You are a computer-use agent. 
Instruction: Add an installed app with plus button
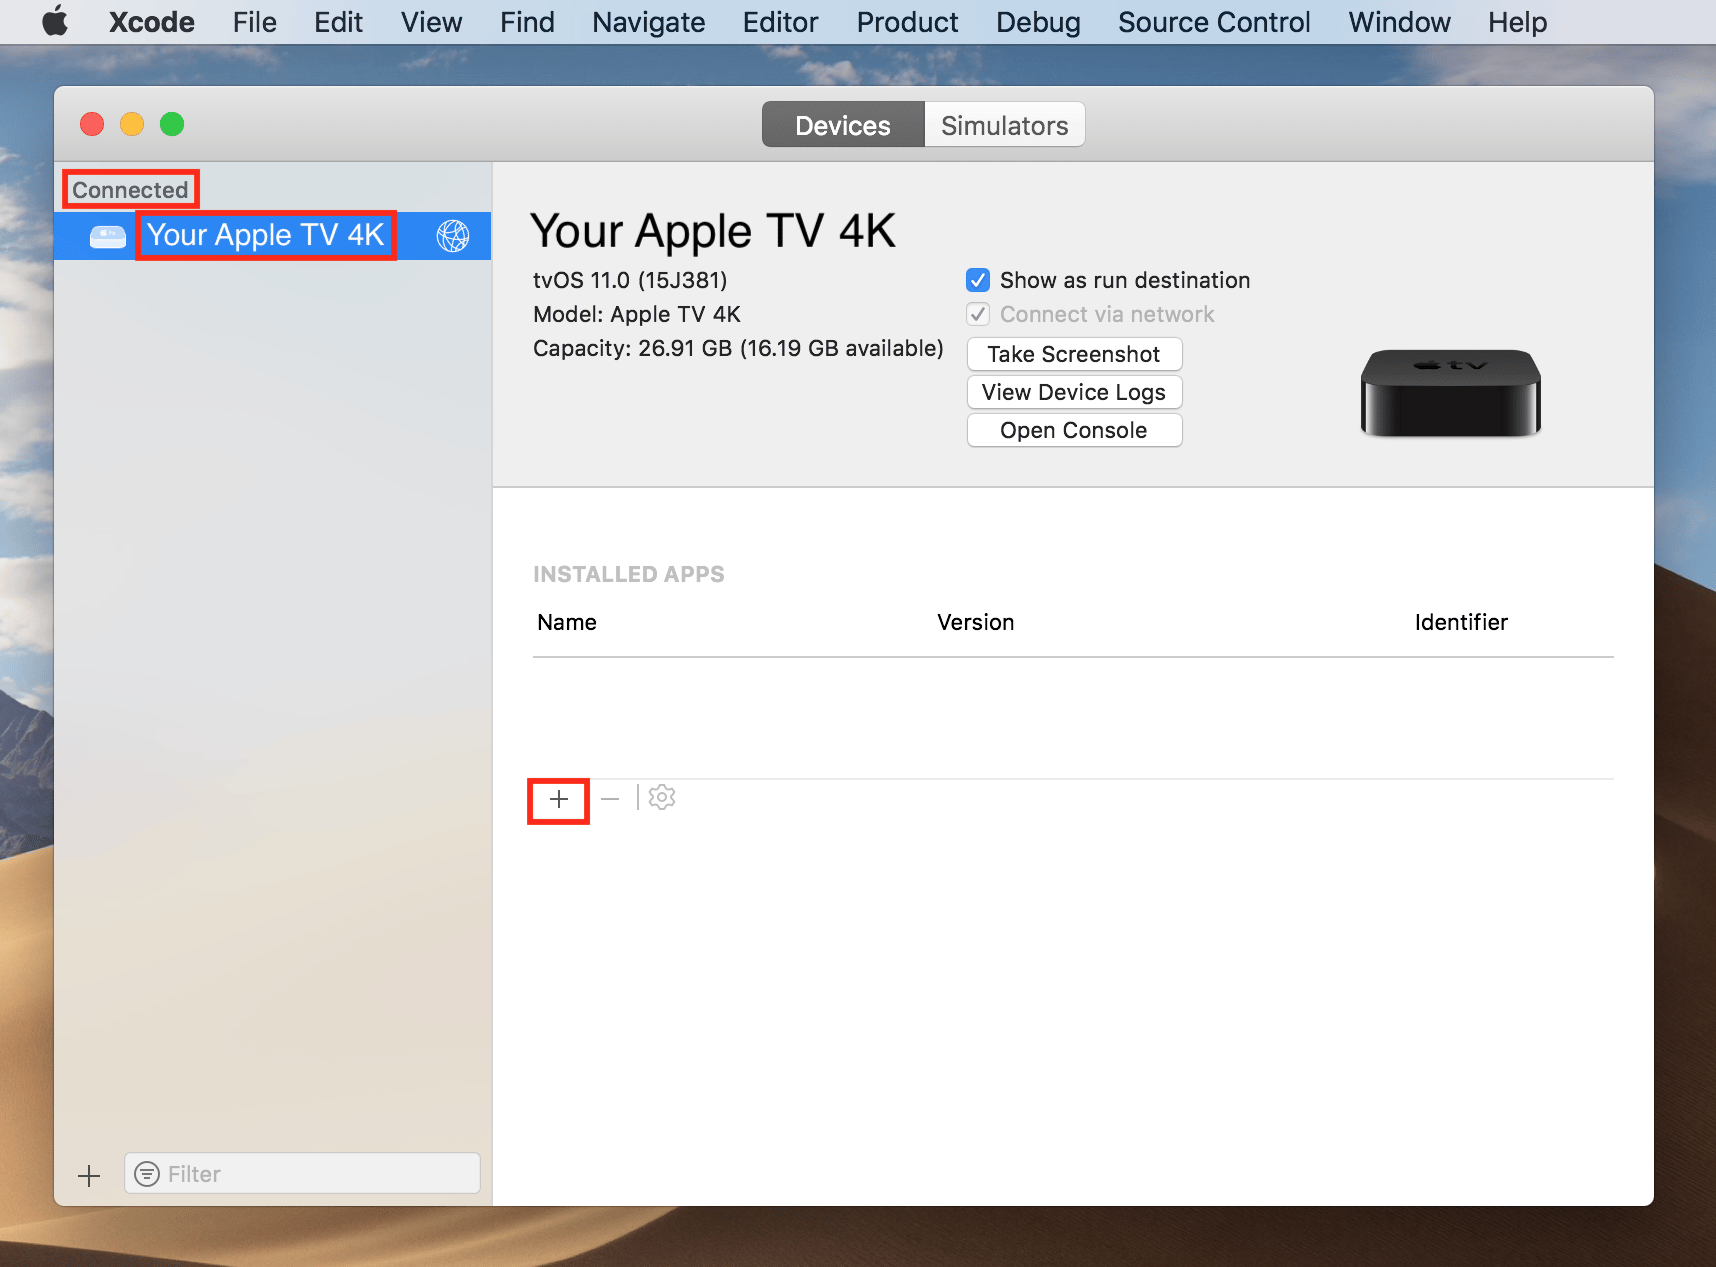coord(559,799)
